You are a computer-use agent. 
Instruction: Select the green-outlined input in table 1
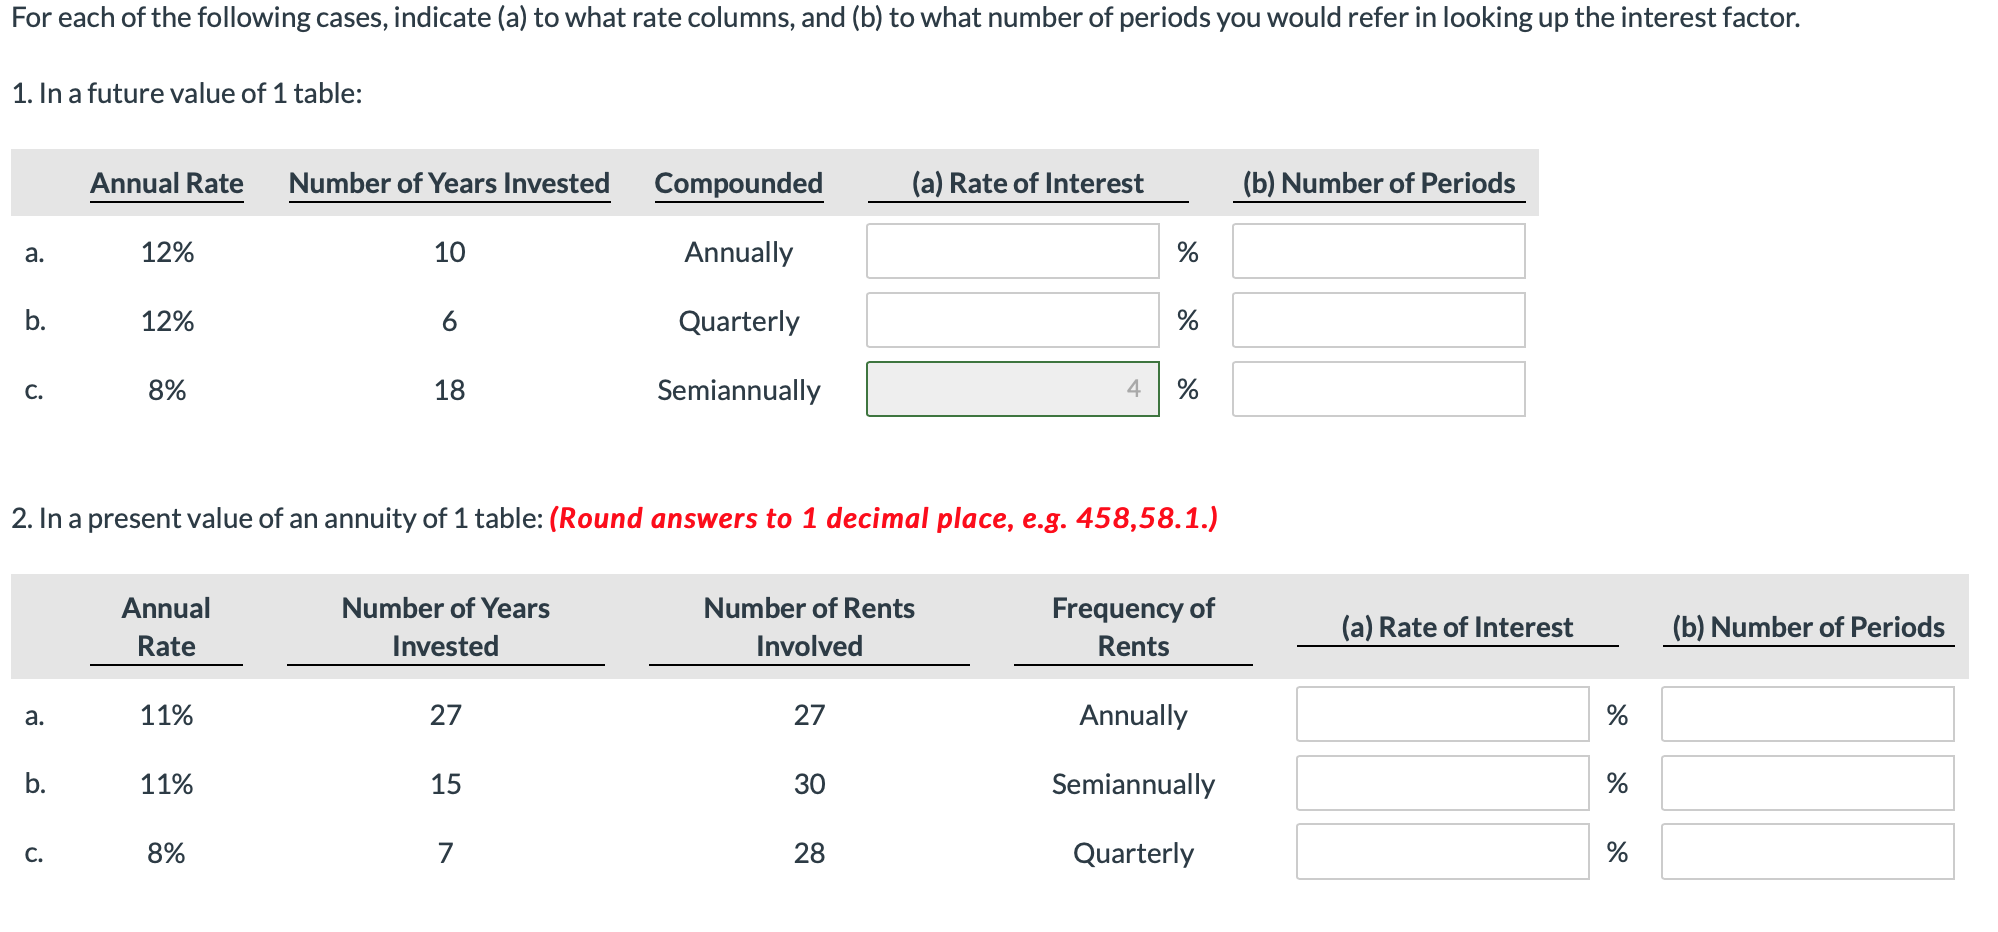click(1011, 389)
